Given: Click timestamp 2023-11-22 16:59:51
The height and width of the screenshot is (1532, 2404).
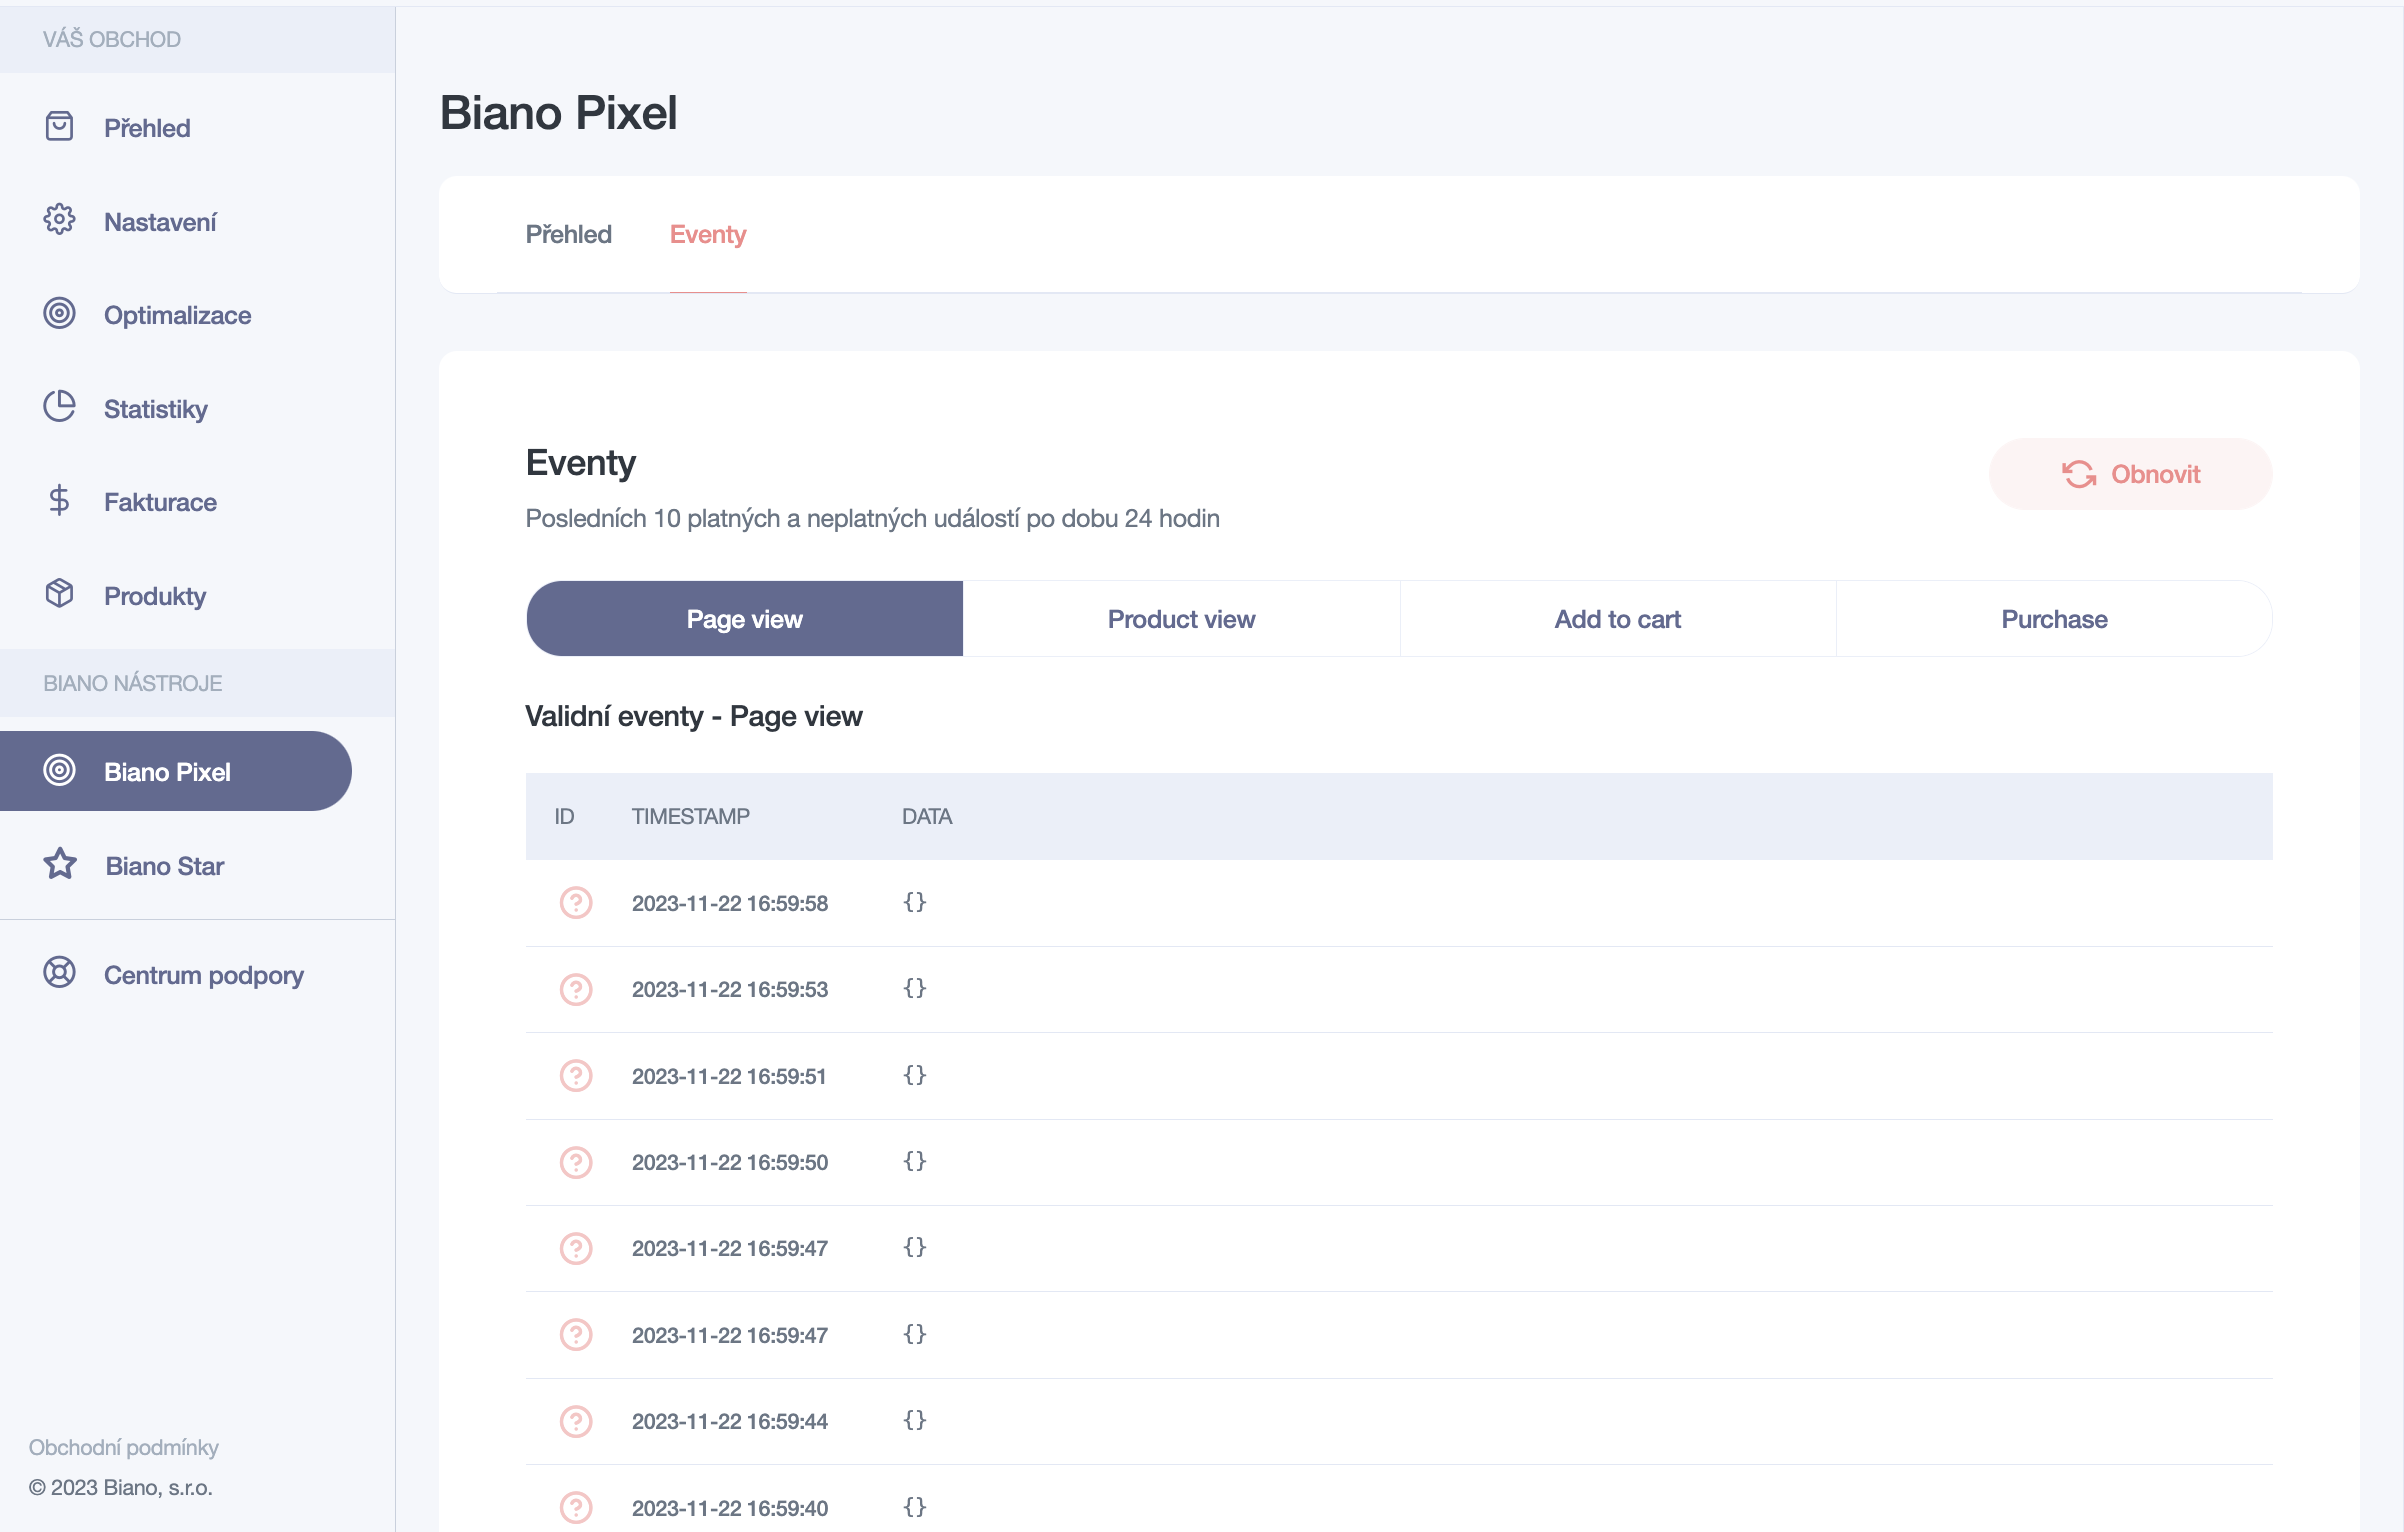Looking at the screenshot, I should [728, 1076].
